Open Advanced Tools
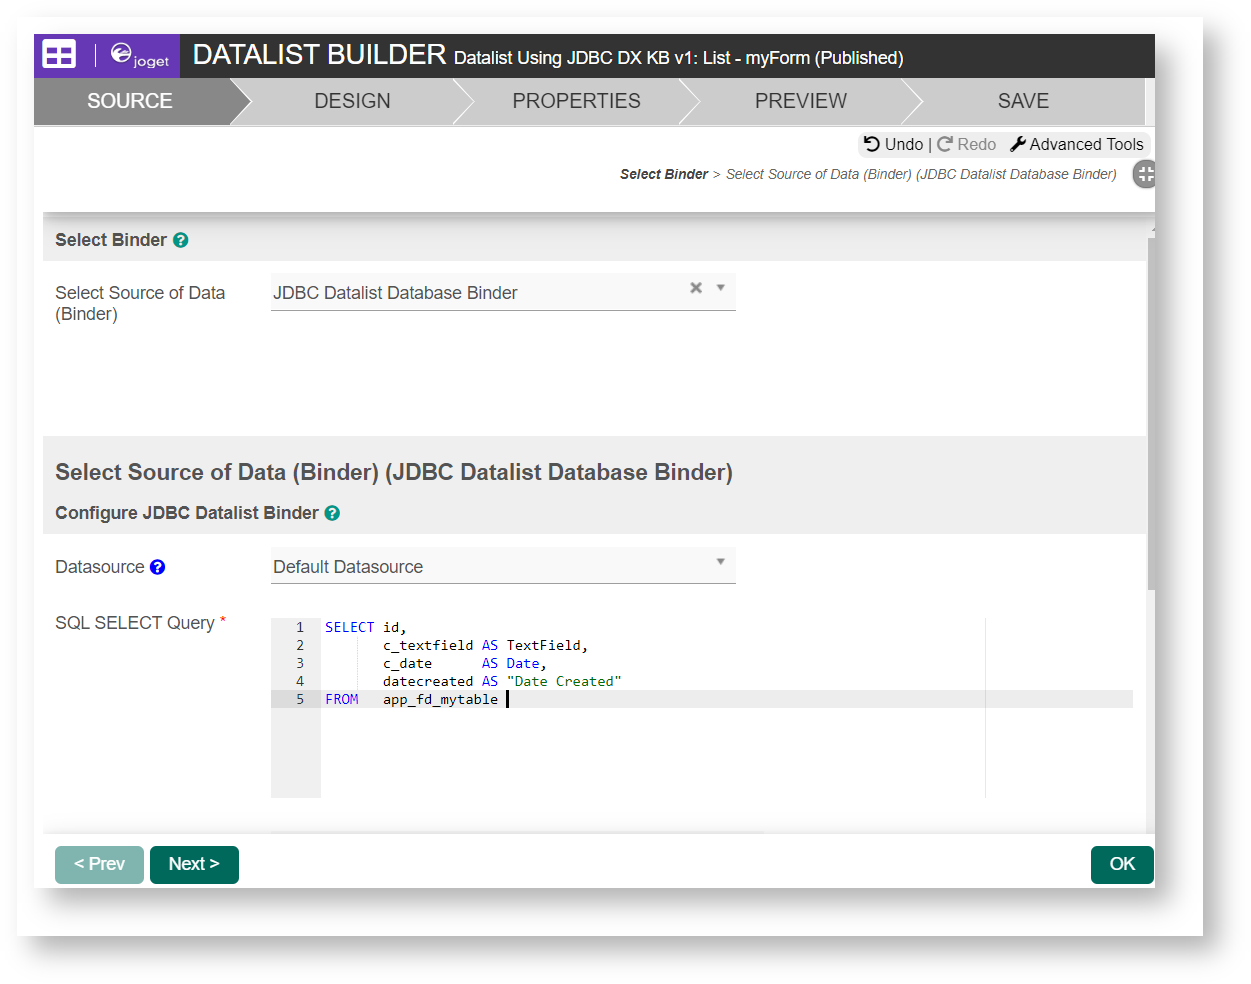This screenshot has width=1251, height=984. click(1077, 144)
